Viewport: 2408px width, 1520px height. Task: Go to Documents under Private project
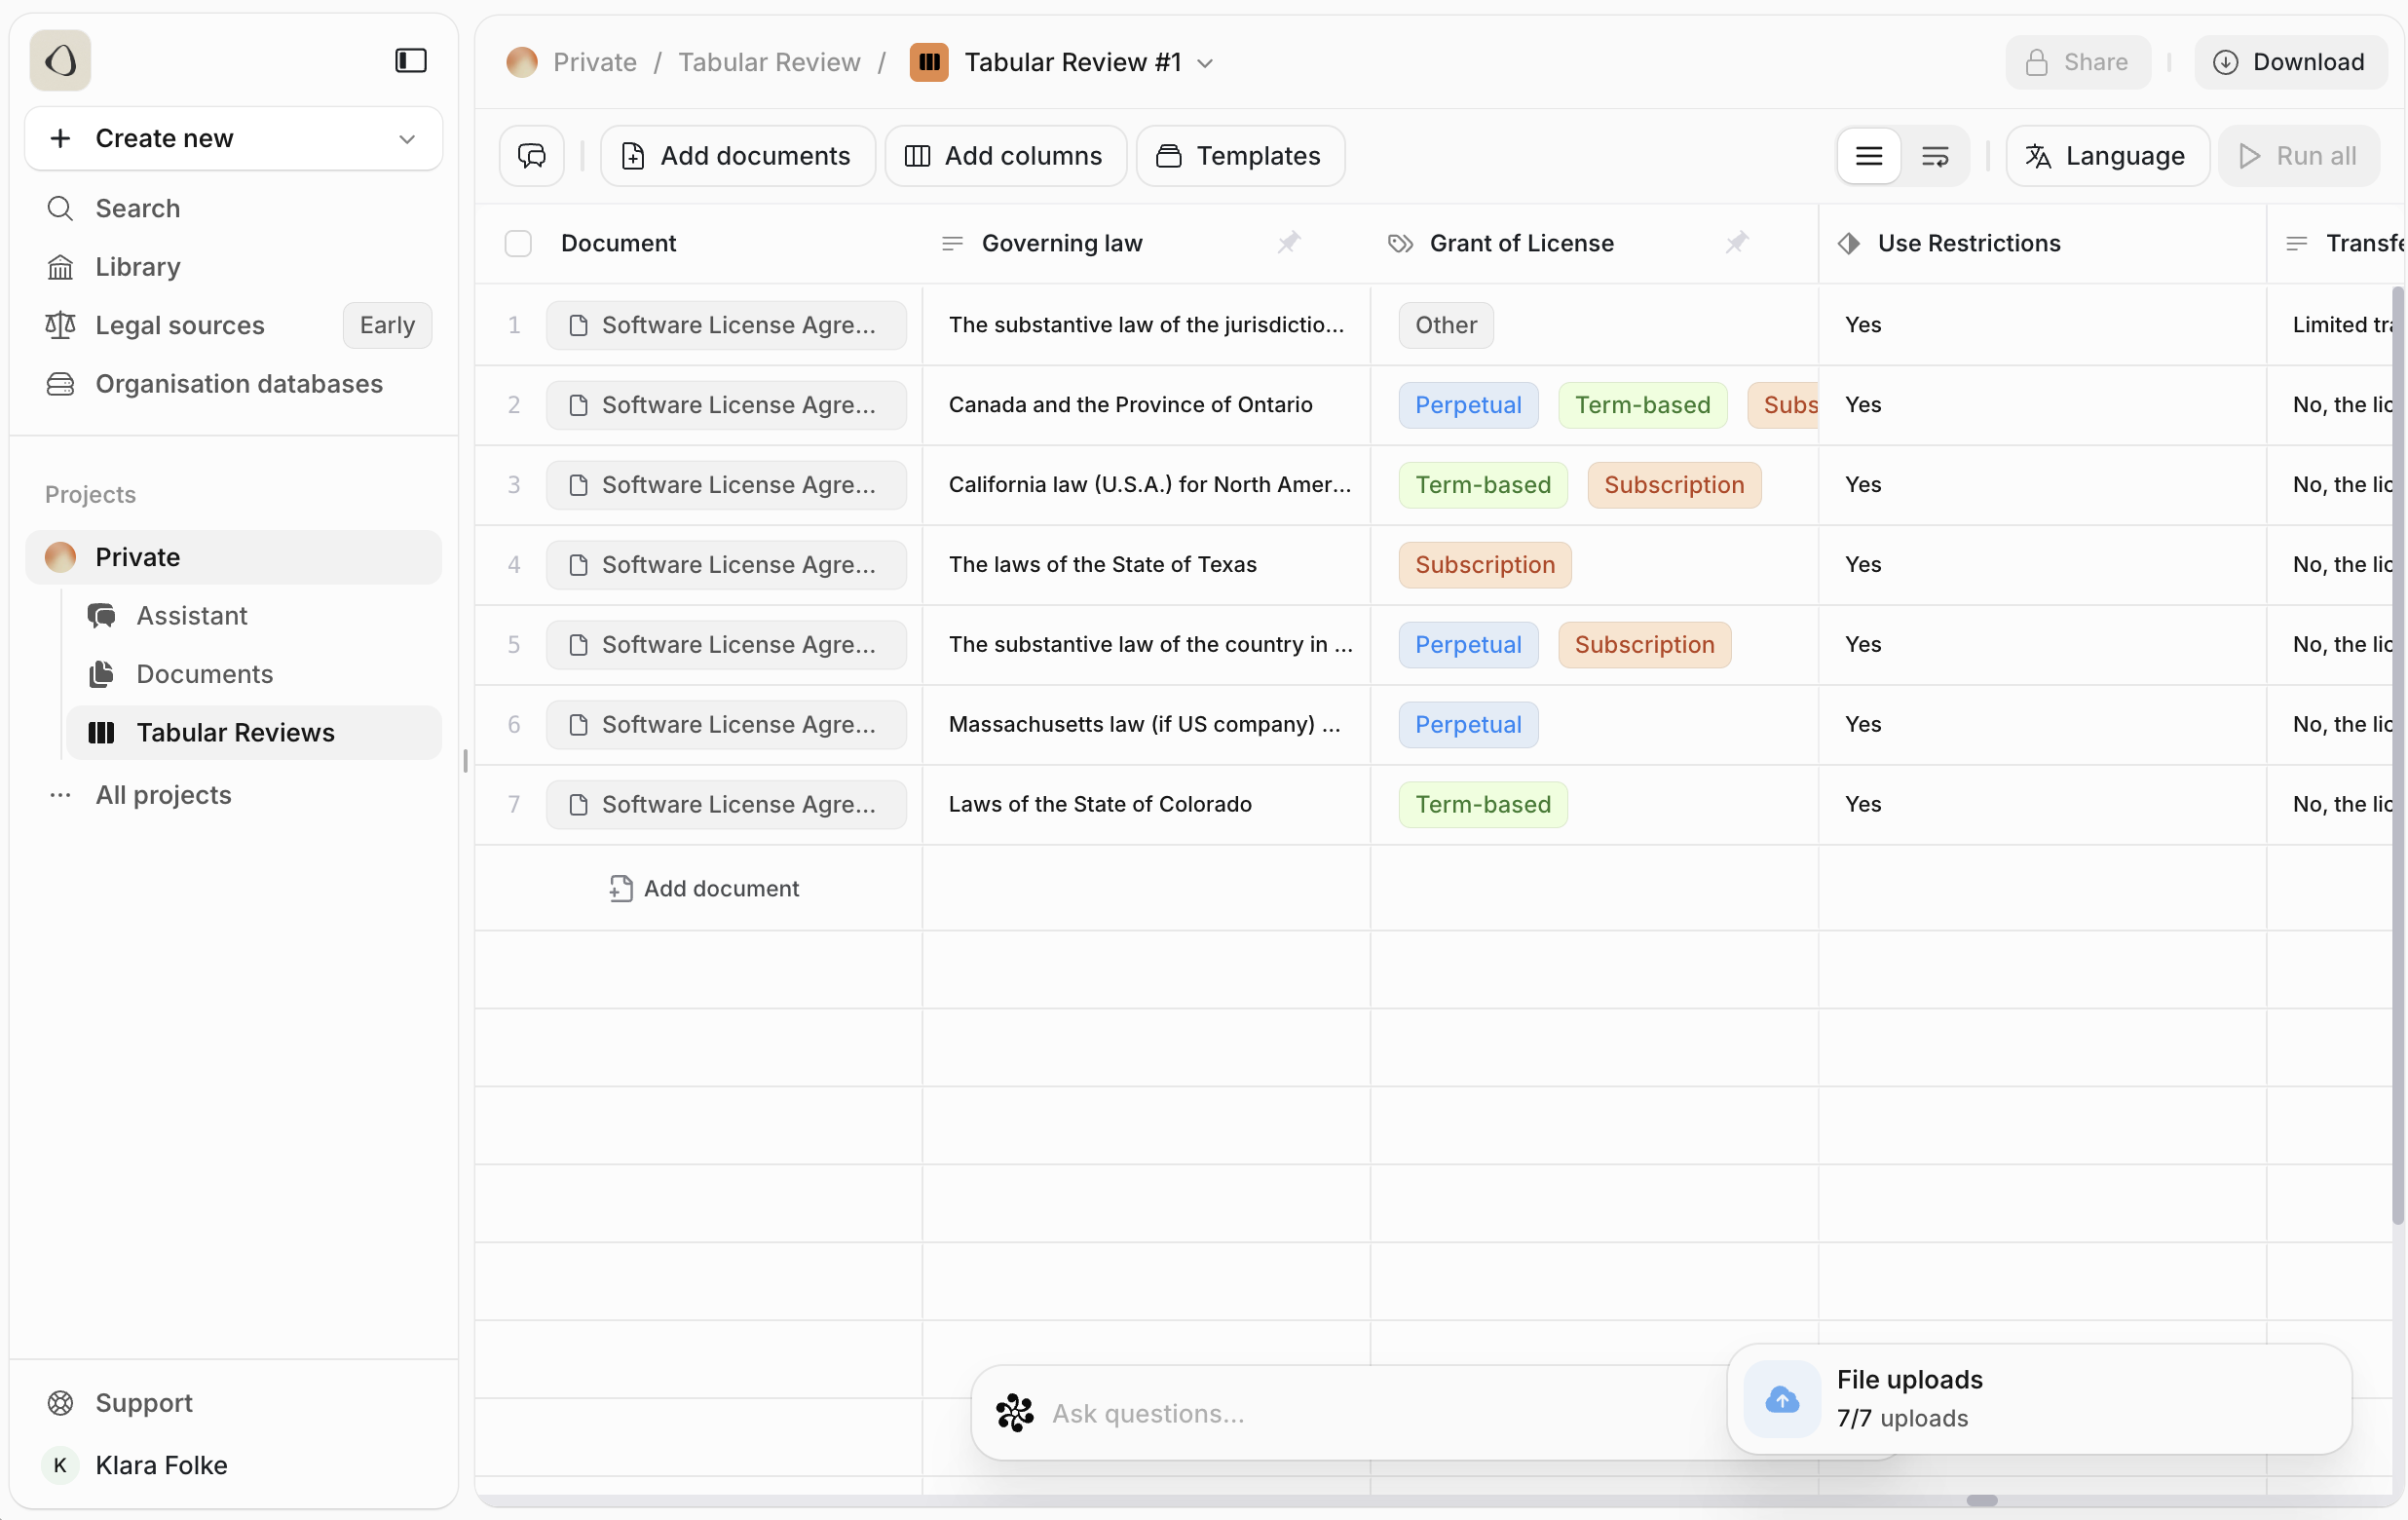(204, 674)
